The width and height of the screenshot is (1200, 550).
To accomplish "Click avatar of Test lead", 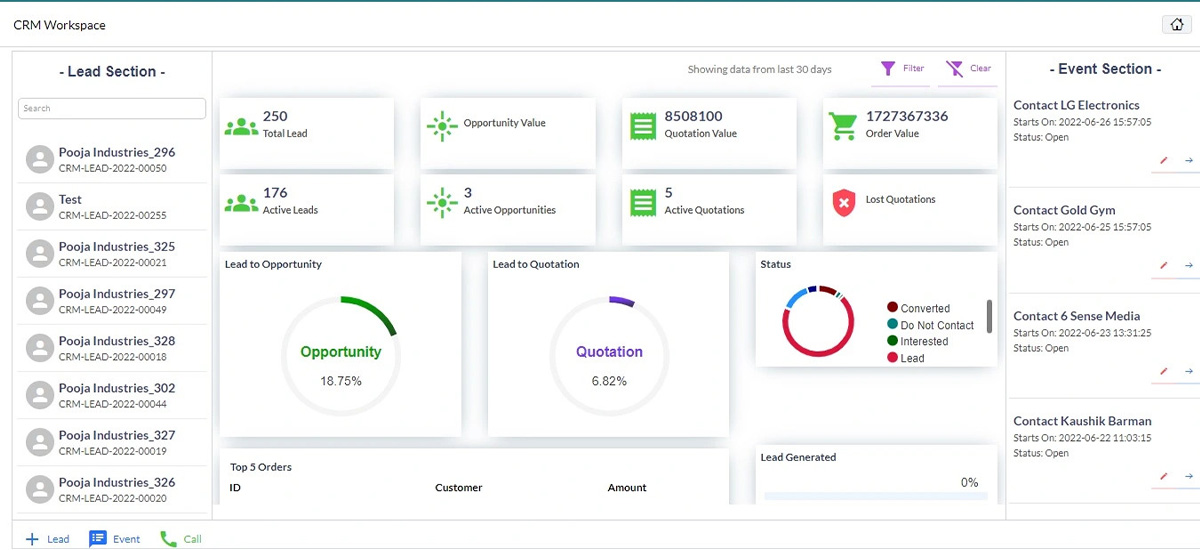I will [39, 206].
